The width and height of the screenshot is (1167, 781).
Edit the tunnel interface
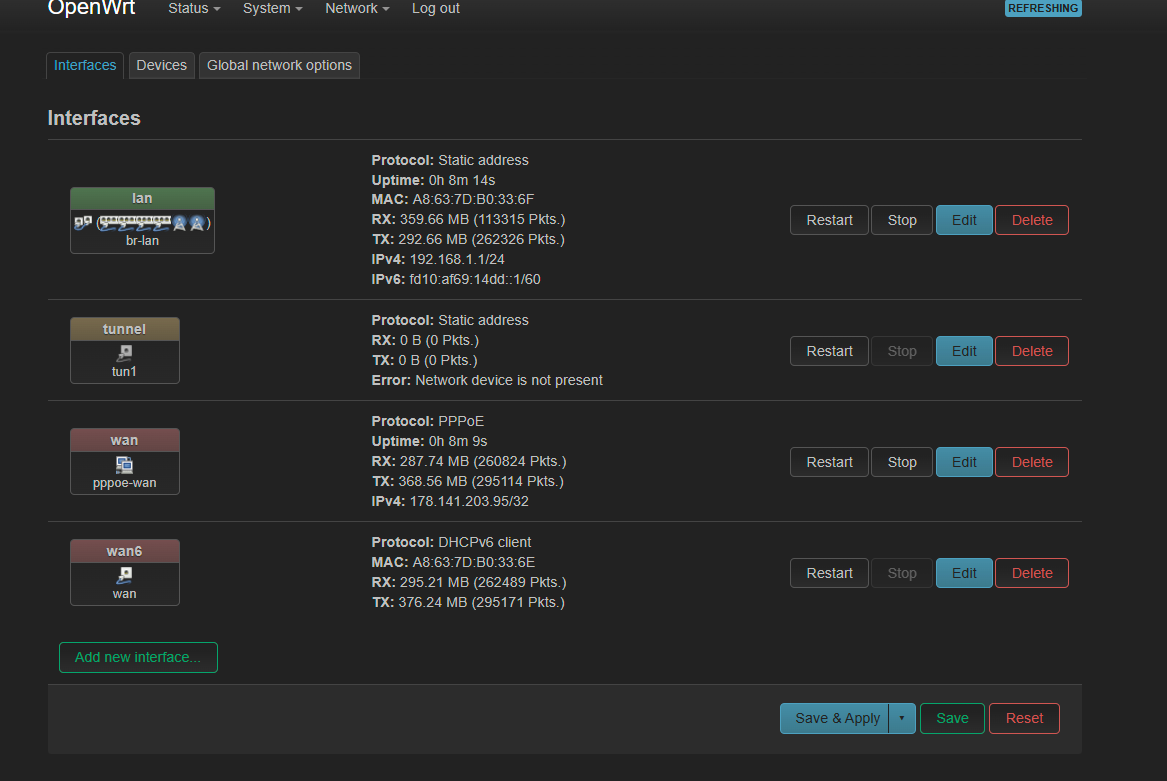point(964,351)
